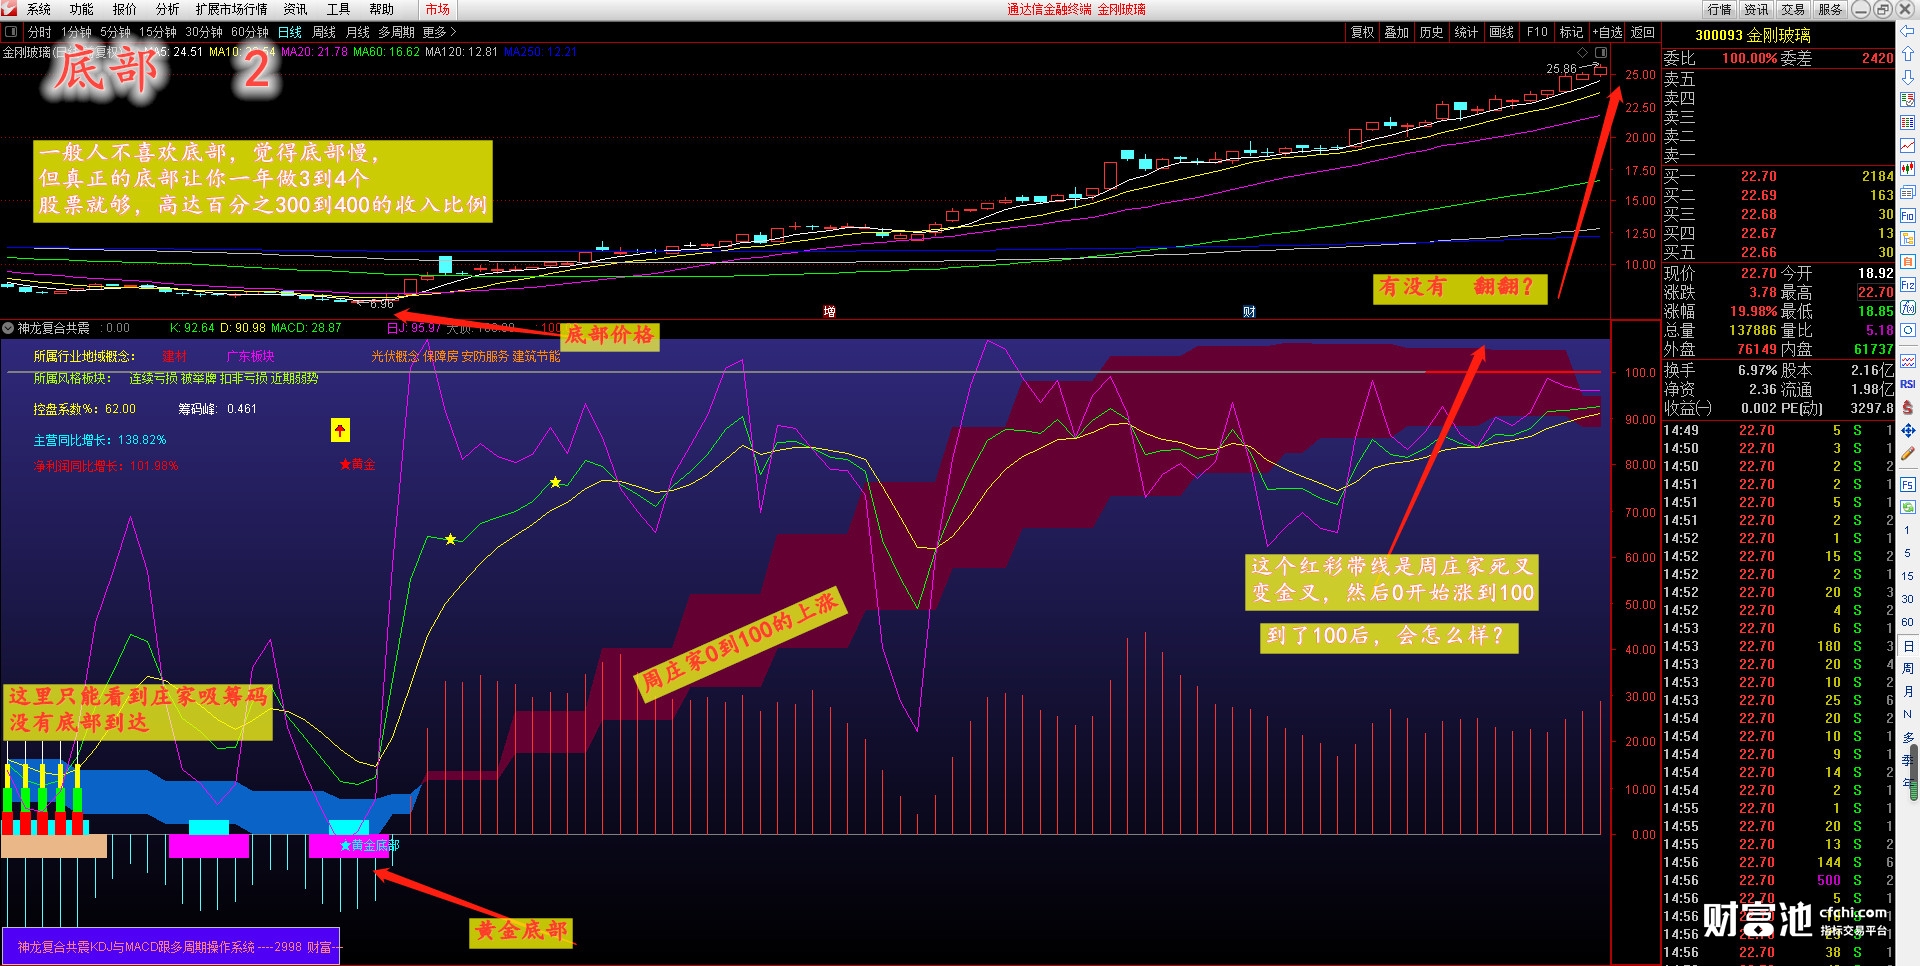Click the page up arrow icon
The height and width of the screenshot is (966, 1920).
click(1907, 54)
